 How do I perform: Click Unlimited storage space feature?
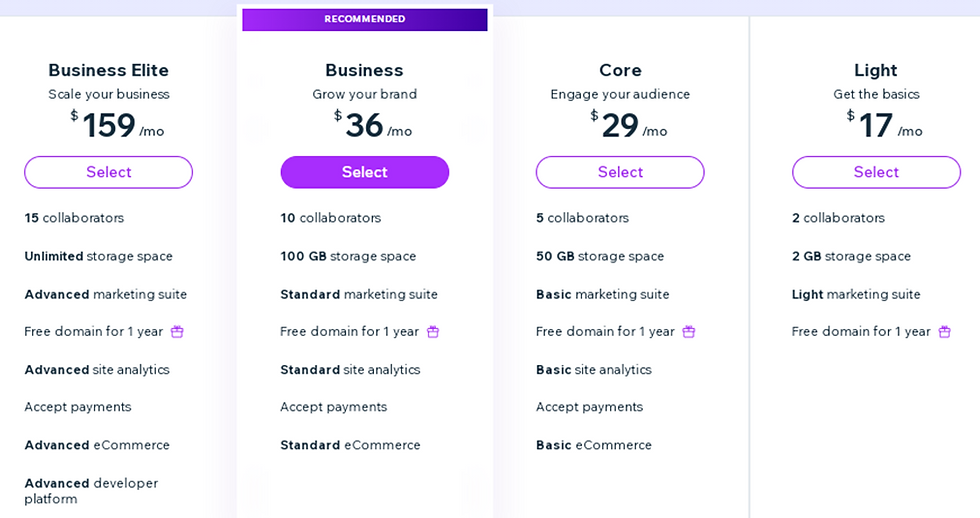98,256
